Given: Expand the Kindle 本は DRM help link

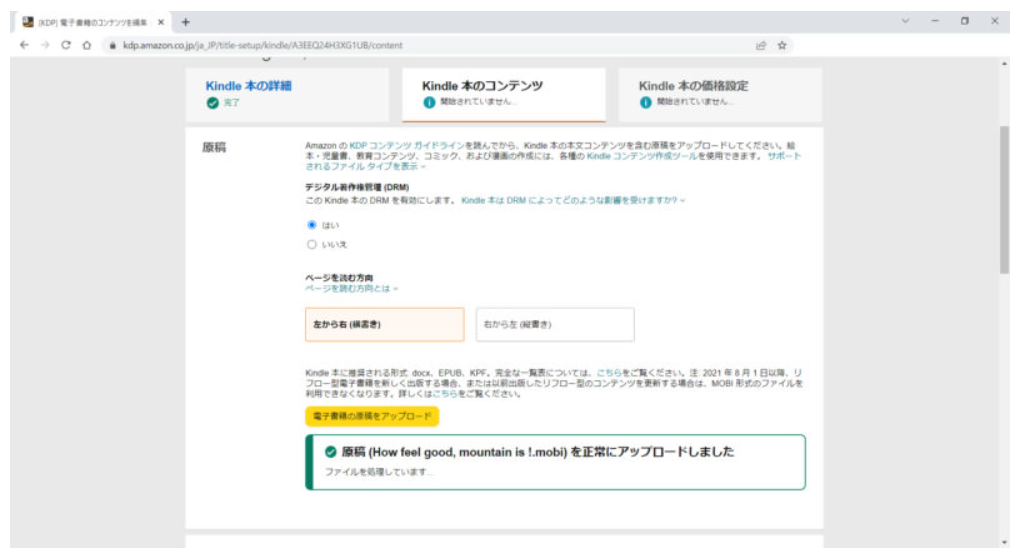Looking at the screenshot, I should click(x=573, y=200).
